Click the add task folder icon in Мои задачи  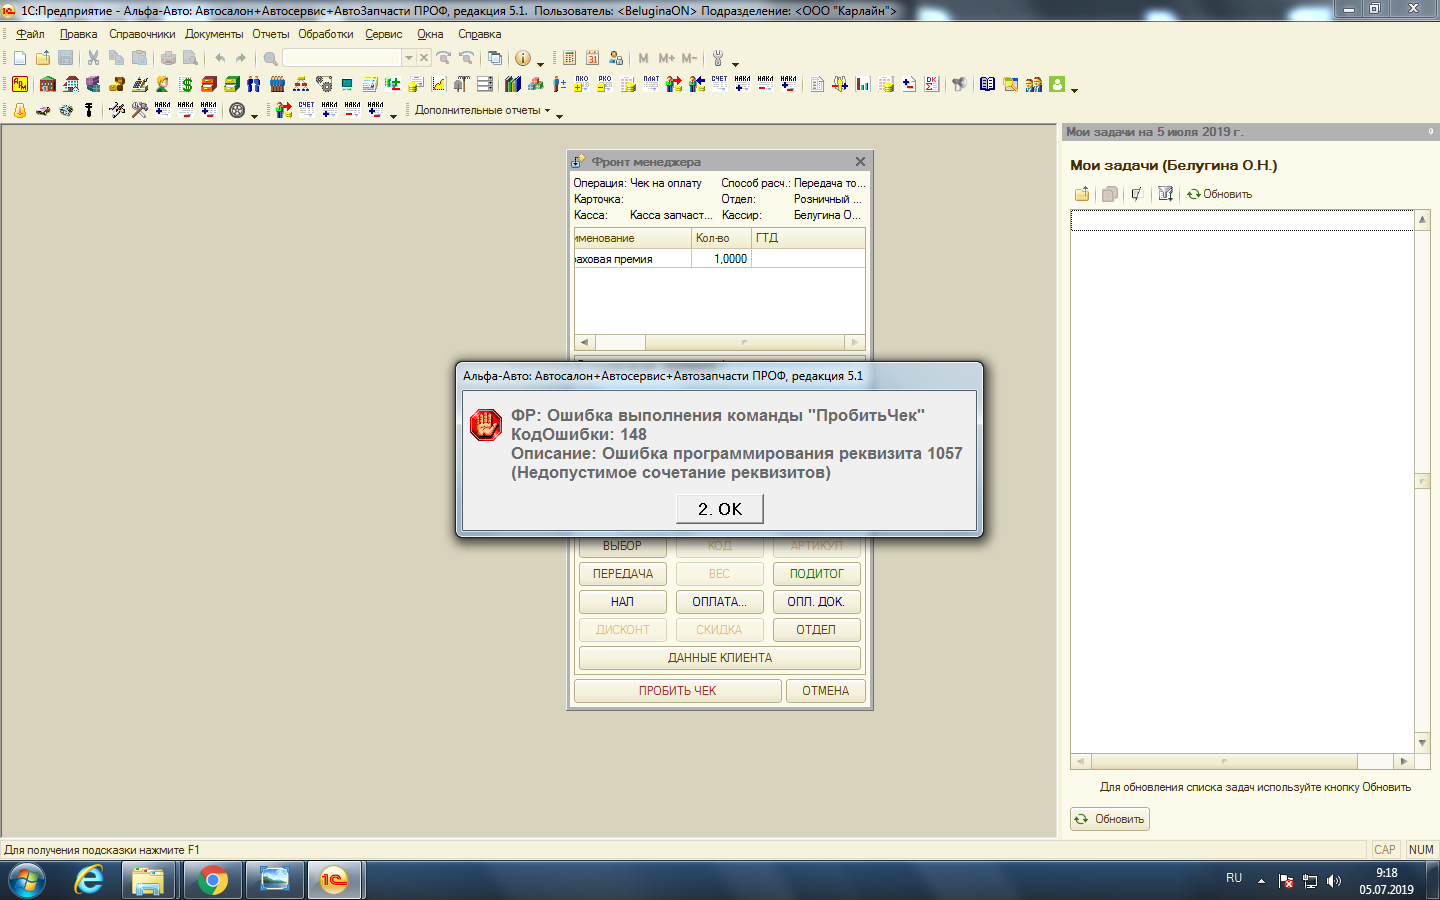[1082, 194]
